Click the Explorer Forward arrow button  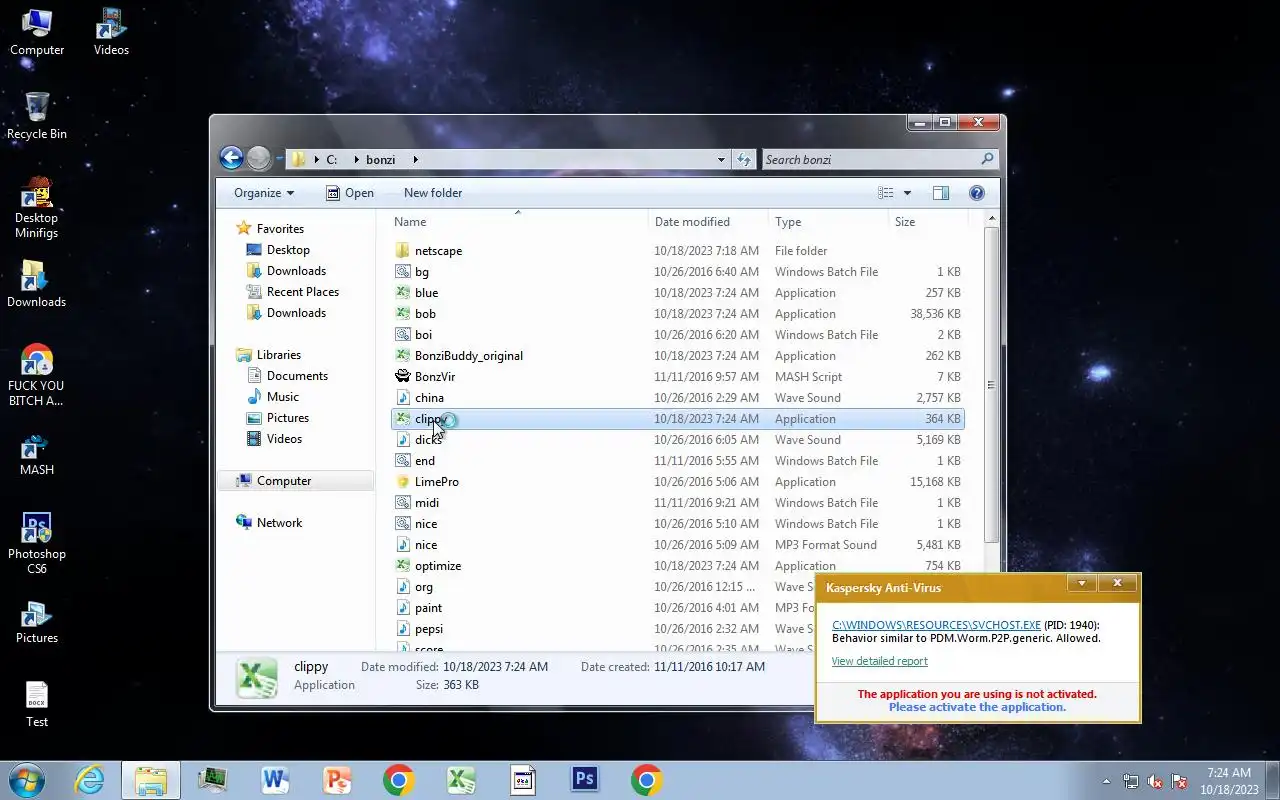click(x=259, y=158)
